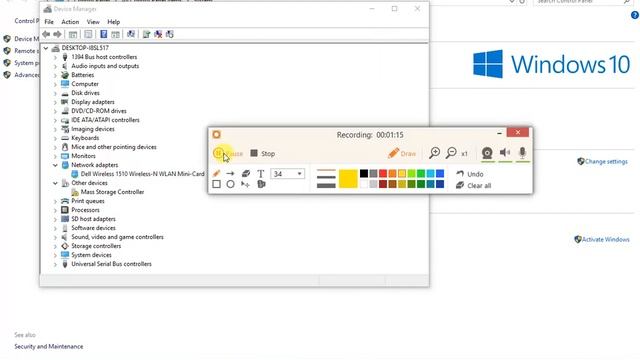Expand the Processors node

click(55, 210)
